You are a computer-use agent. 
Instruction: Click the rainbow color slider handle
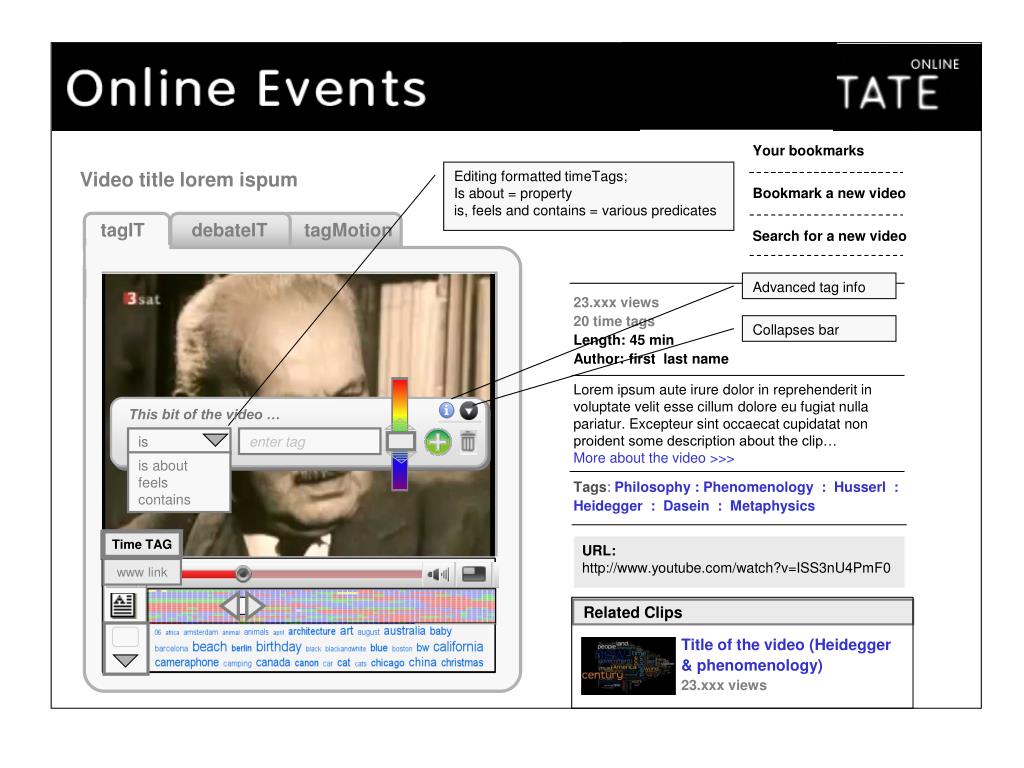tap(400, 442)
